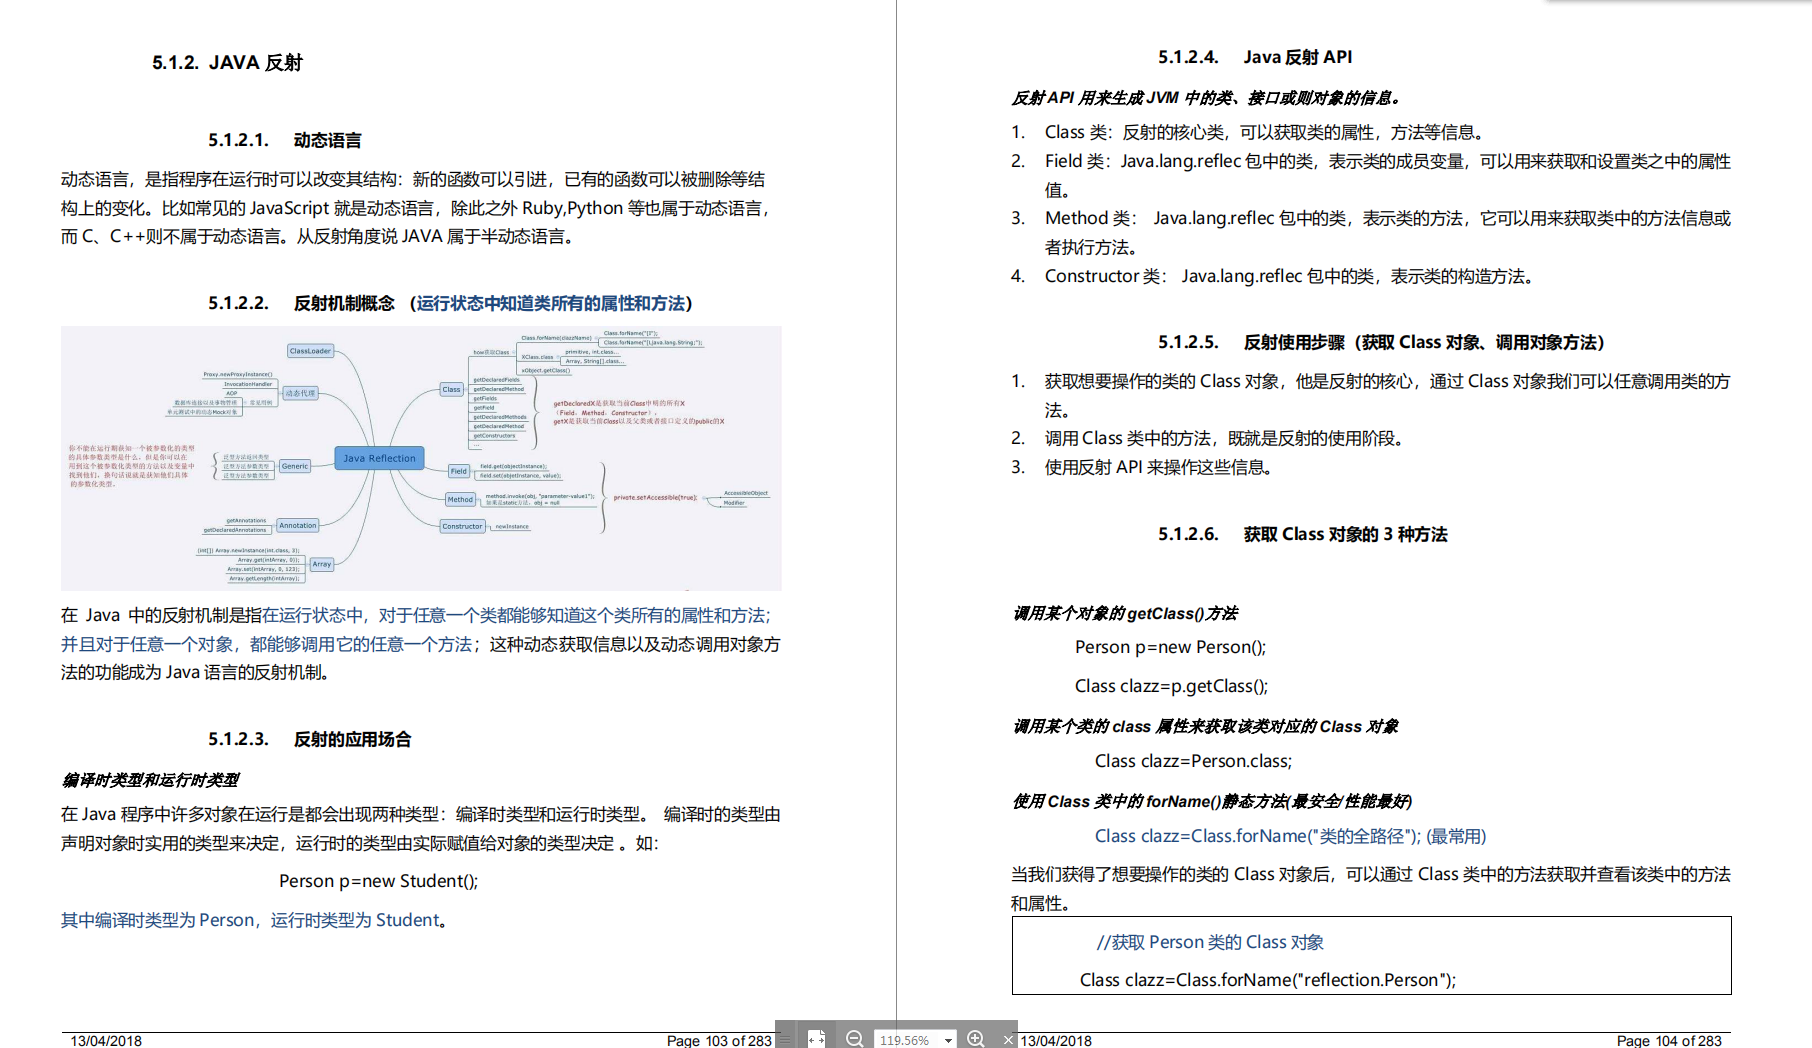
Task: Click blue text '运行状态中知道类所有的属性和方法'
Action: tap(551, 303)
